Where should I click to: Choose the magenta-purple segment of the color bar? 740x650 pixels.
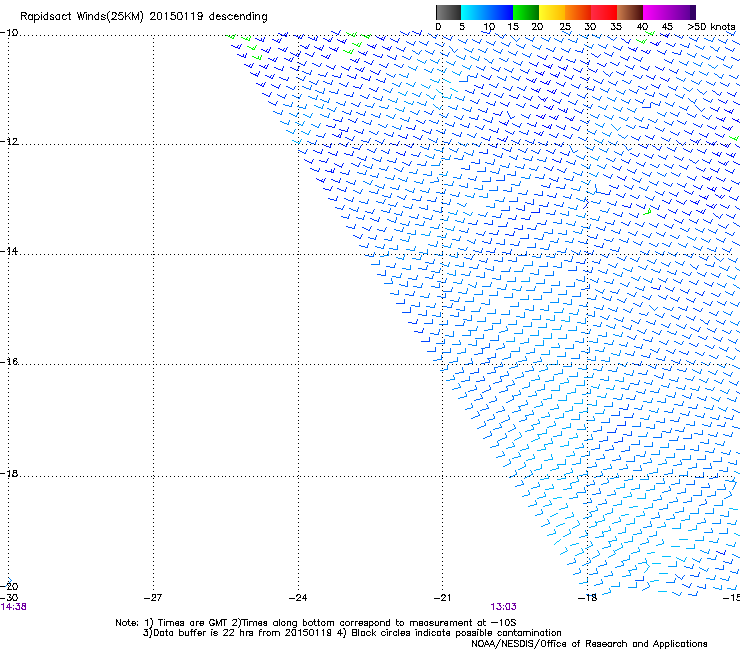669,12
